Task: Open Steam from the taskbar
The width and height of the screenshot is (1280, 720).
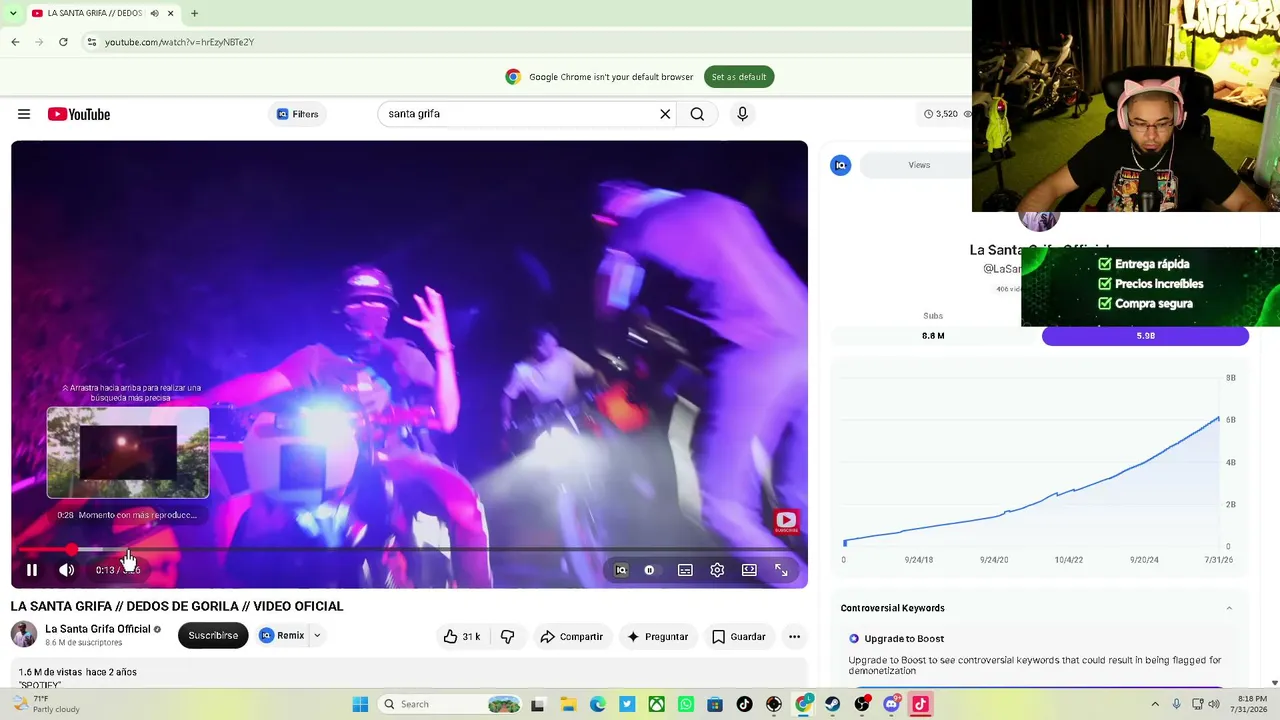Action: click(832, 704)
